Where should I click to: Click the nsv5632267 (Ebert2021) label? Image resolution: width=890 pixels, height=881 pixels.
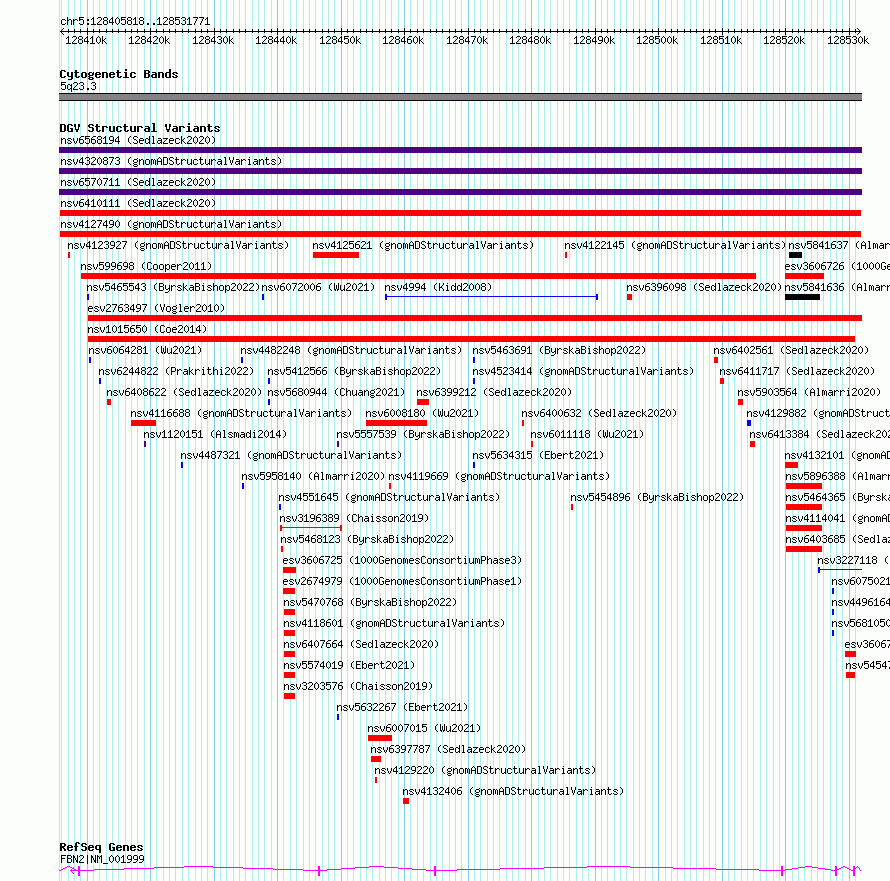[x=402, y=707]
